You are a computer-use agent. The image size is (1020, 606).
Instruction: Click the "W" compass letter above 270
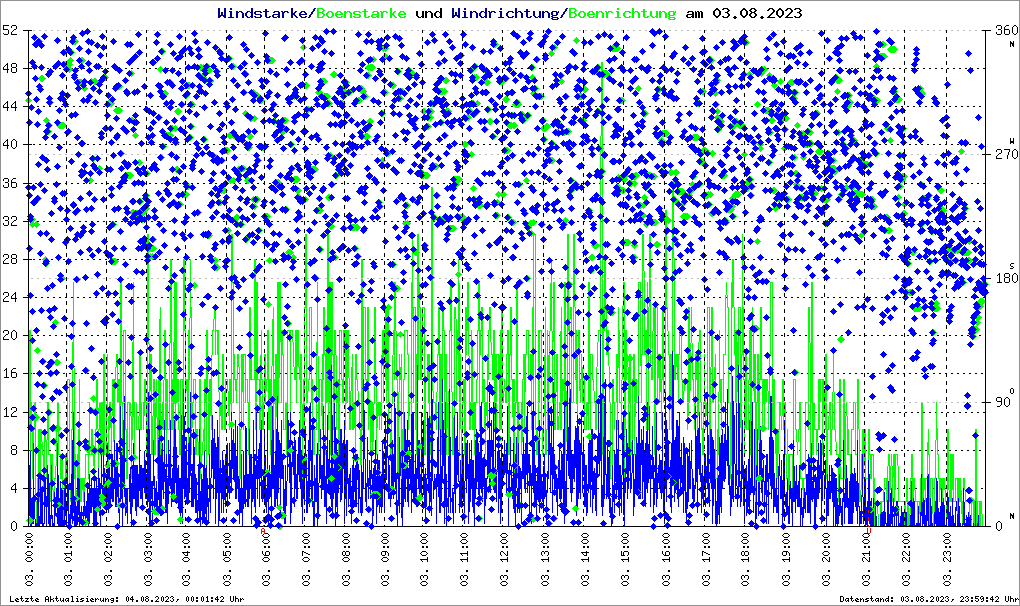[1012, 140]
